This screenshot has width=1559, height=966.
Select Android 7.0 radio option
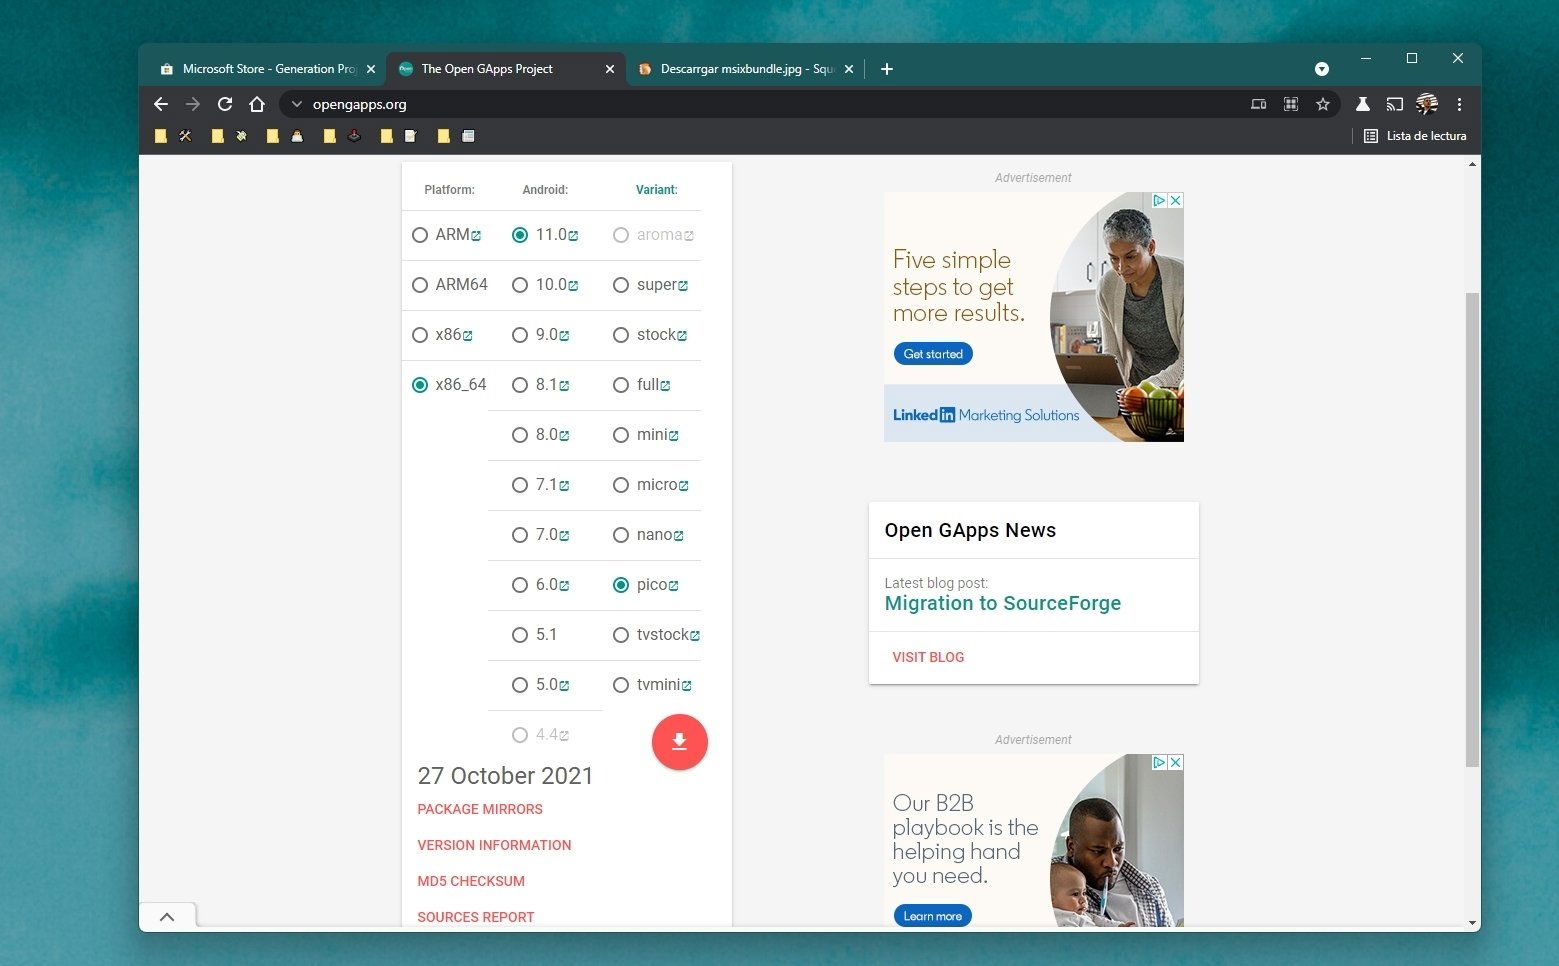point(520,535)
